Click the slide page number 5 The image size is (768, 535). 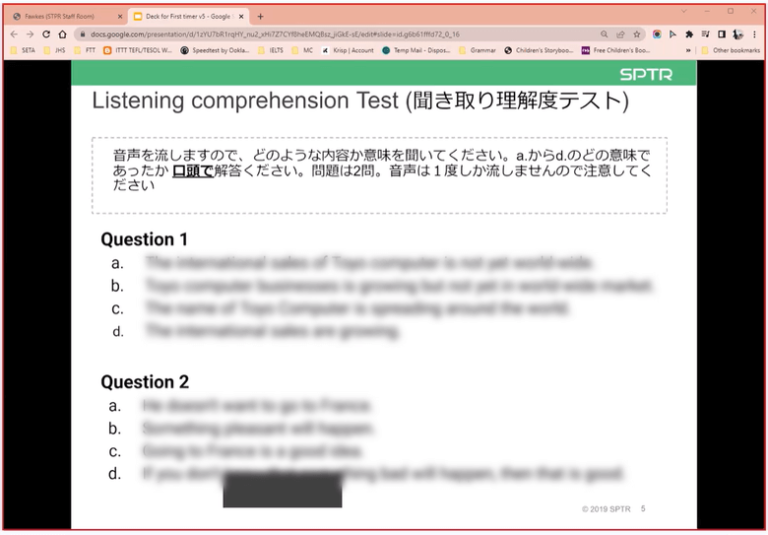(643, 509)
